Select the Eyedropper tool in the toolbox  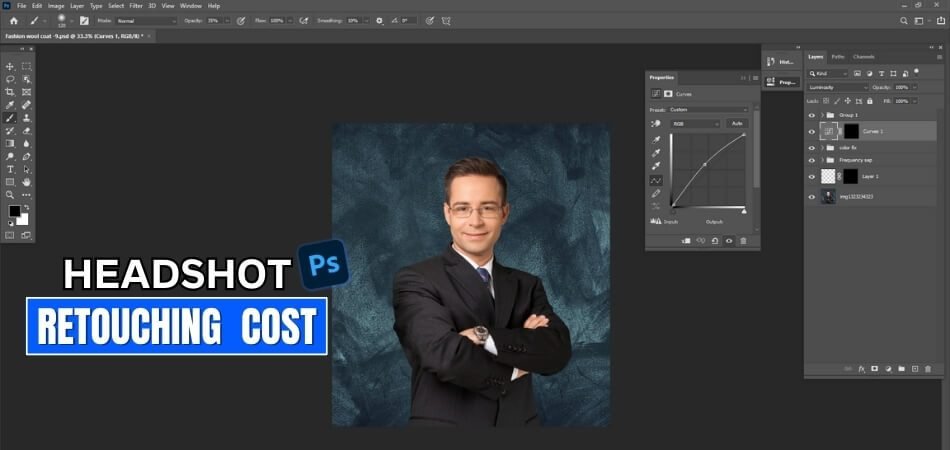[x=10, y=105]
